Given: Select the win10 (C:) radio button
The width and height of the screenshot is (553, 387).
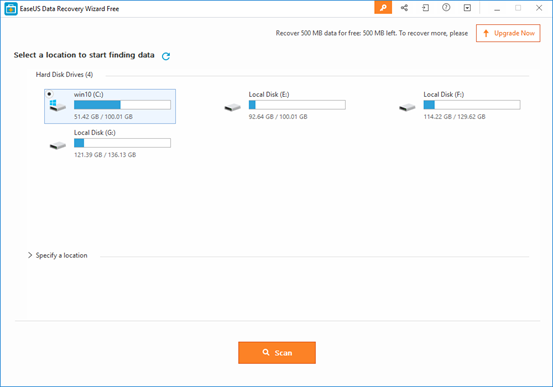Looking at the screenshot, I should tap(49, 94).
